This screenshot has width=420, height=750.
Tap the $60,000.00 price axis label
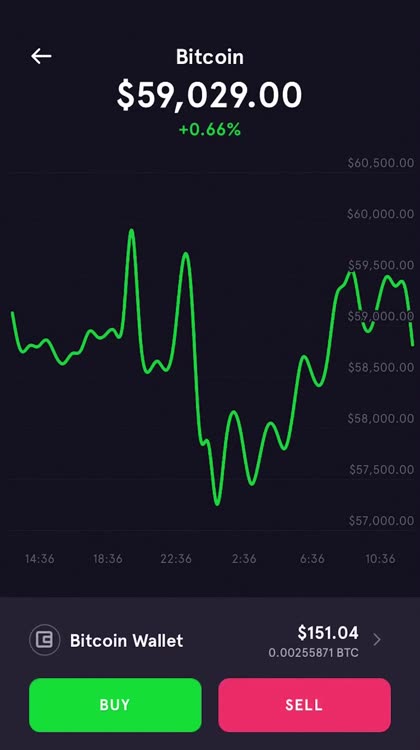click(x=381, y=214)
